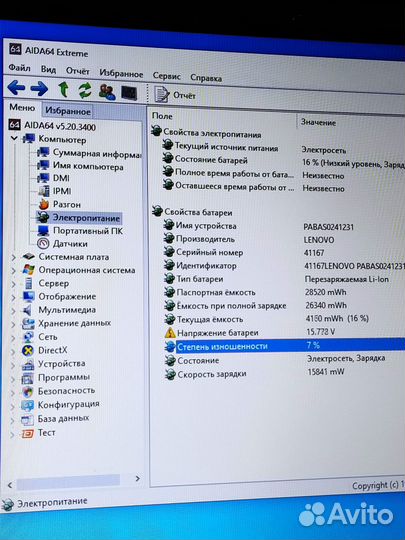Expand the DirectX node
This screenshot has width=405, height=540.
[13, 351]
